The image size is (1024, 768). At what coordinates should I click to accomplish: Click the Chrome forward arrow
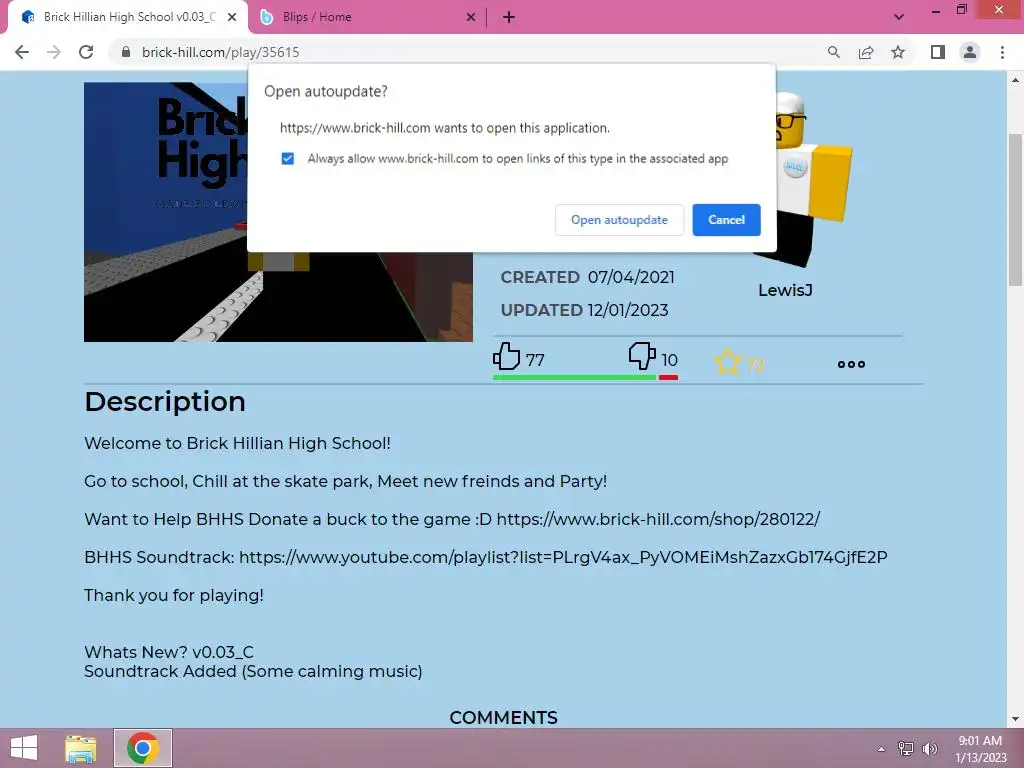pyautogui.click(x=54, y=52)
